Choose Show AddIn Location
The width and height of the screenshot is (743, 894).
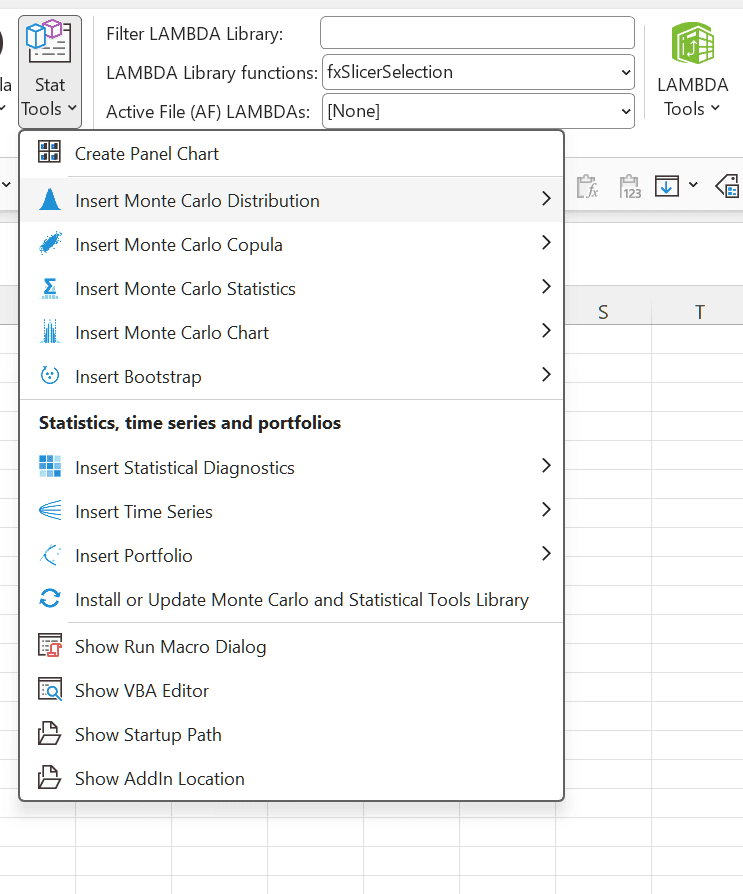click(x=291, y=778)
